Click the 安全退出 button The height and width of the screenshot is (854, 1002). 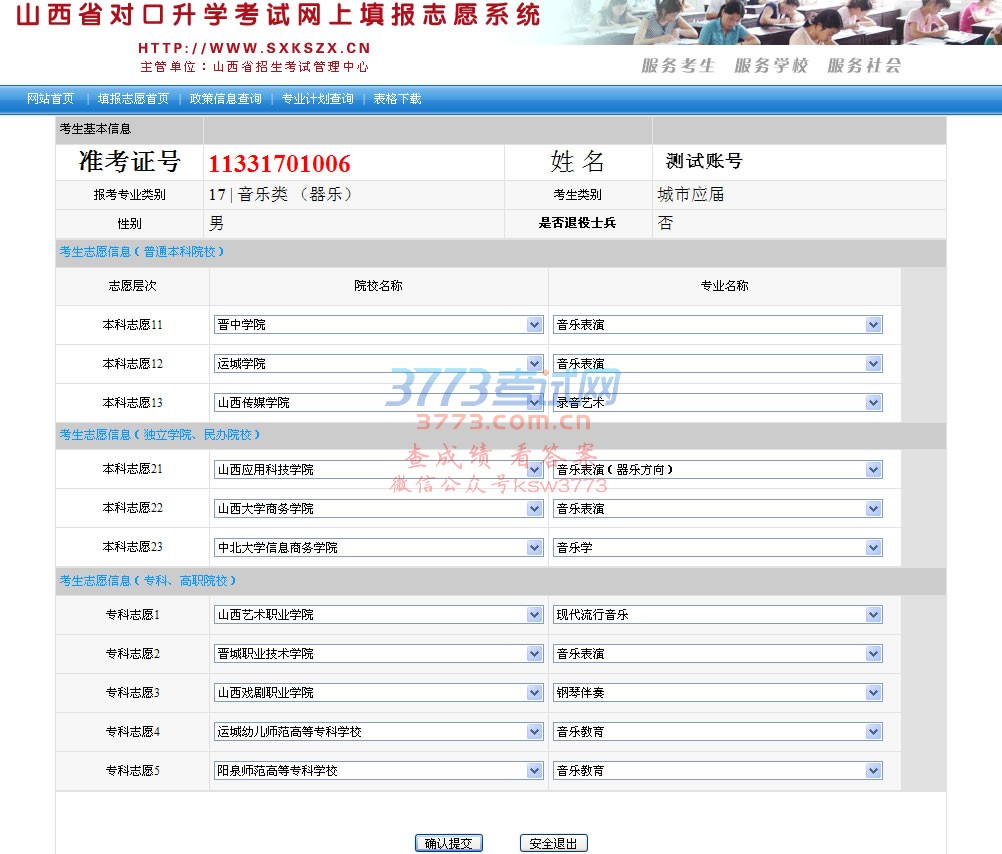tap(554, 844)
